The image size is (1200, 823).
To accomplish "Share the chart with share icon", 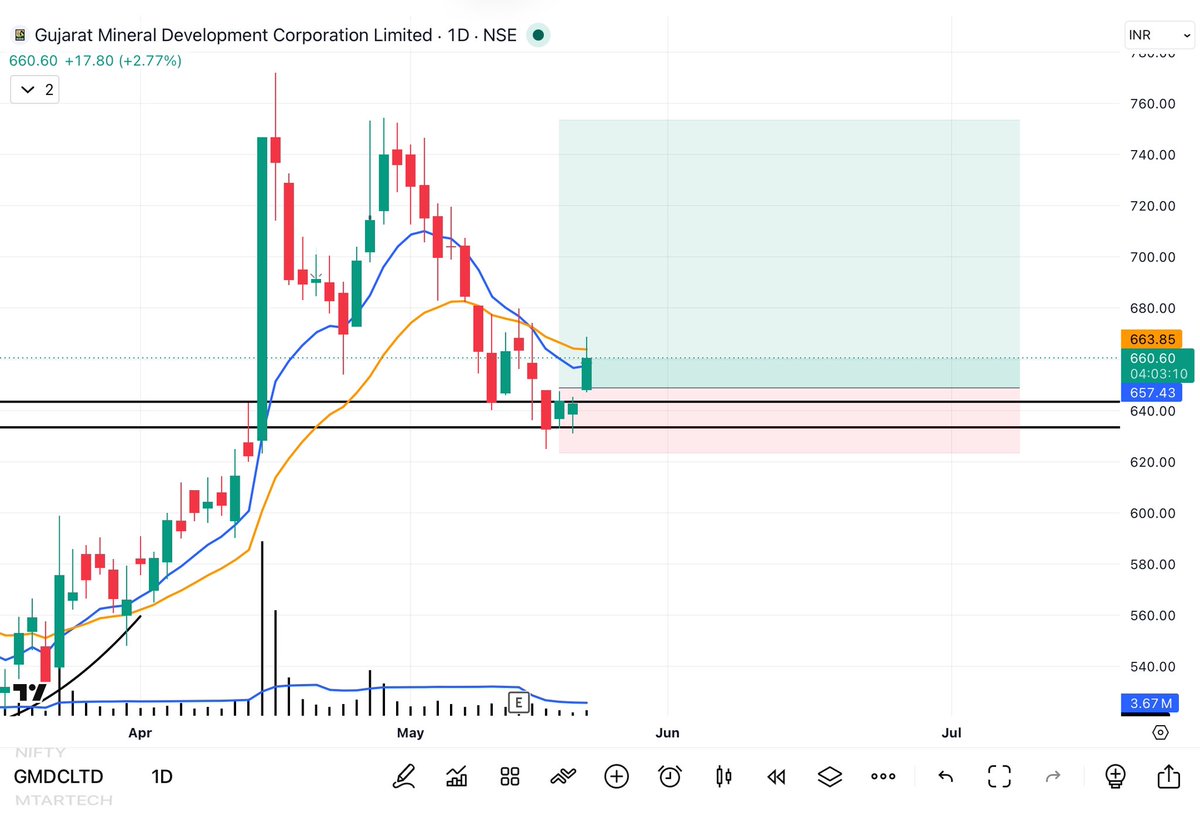I will [x=1168, y=776].
